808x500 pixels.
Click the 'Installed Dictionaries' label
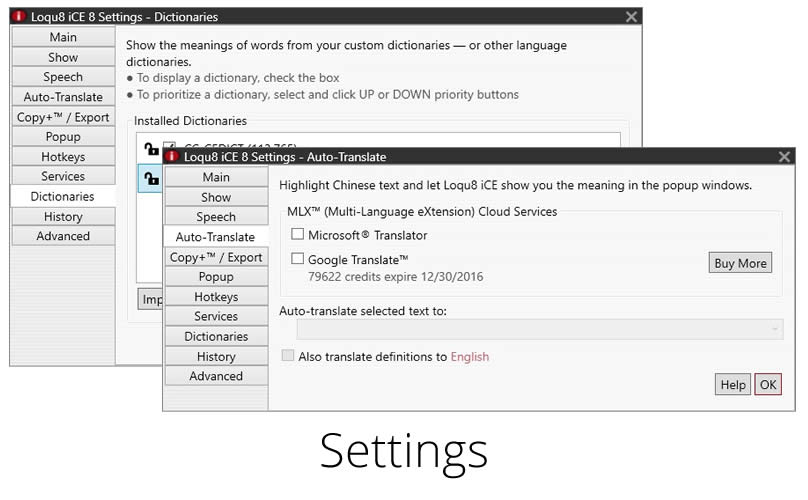point(190,121)
